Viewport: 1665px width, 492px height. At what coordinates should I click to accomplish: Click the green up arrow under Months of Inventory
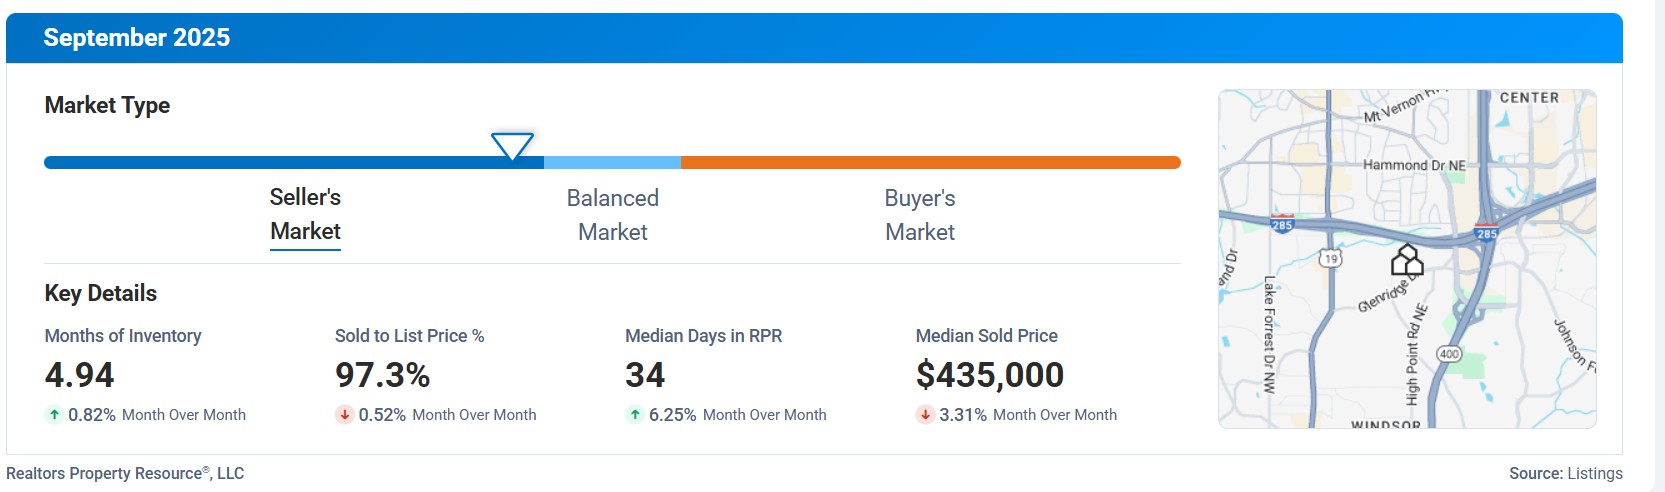pyautogui.click(x=54, y=414)
